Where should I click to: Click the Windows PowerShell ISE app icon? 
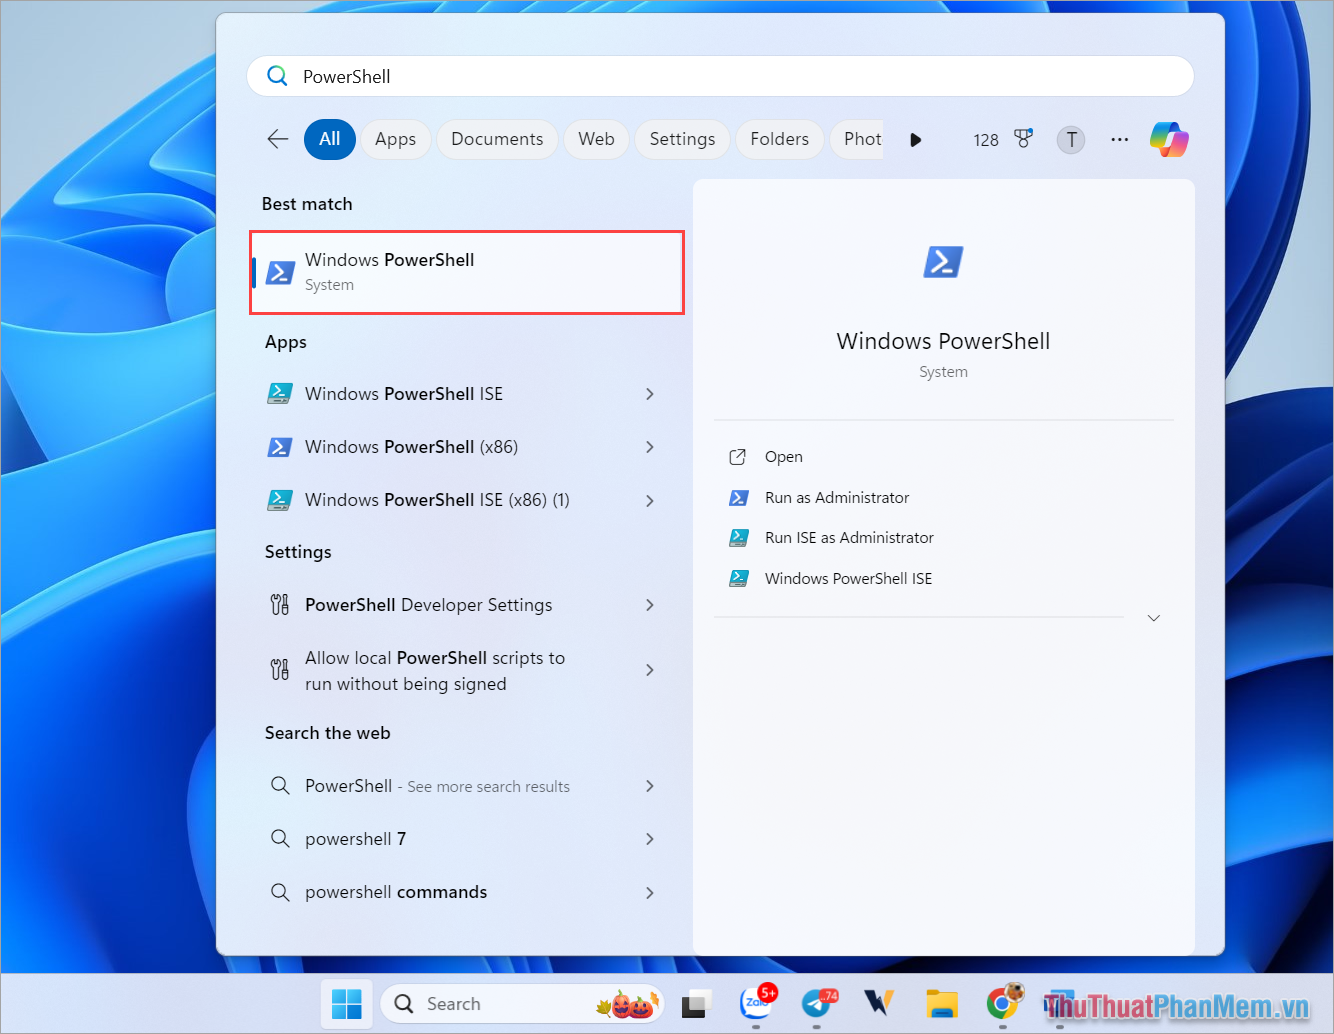click(x=280, y=394)
